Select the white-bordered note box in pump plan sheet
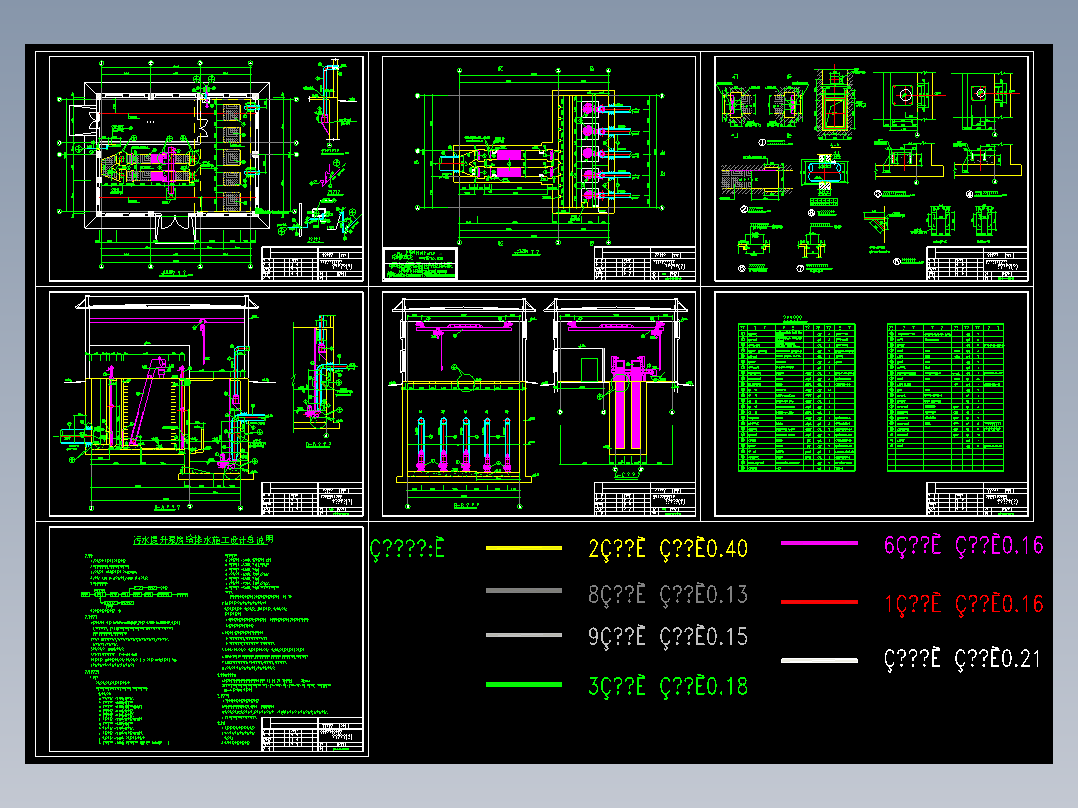 419,263
